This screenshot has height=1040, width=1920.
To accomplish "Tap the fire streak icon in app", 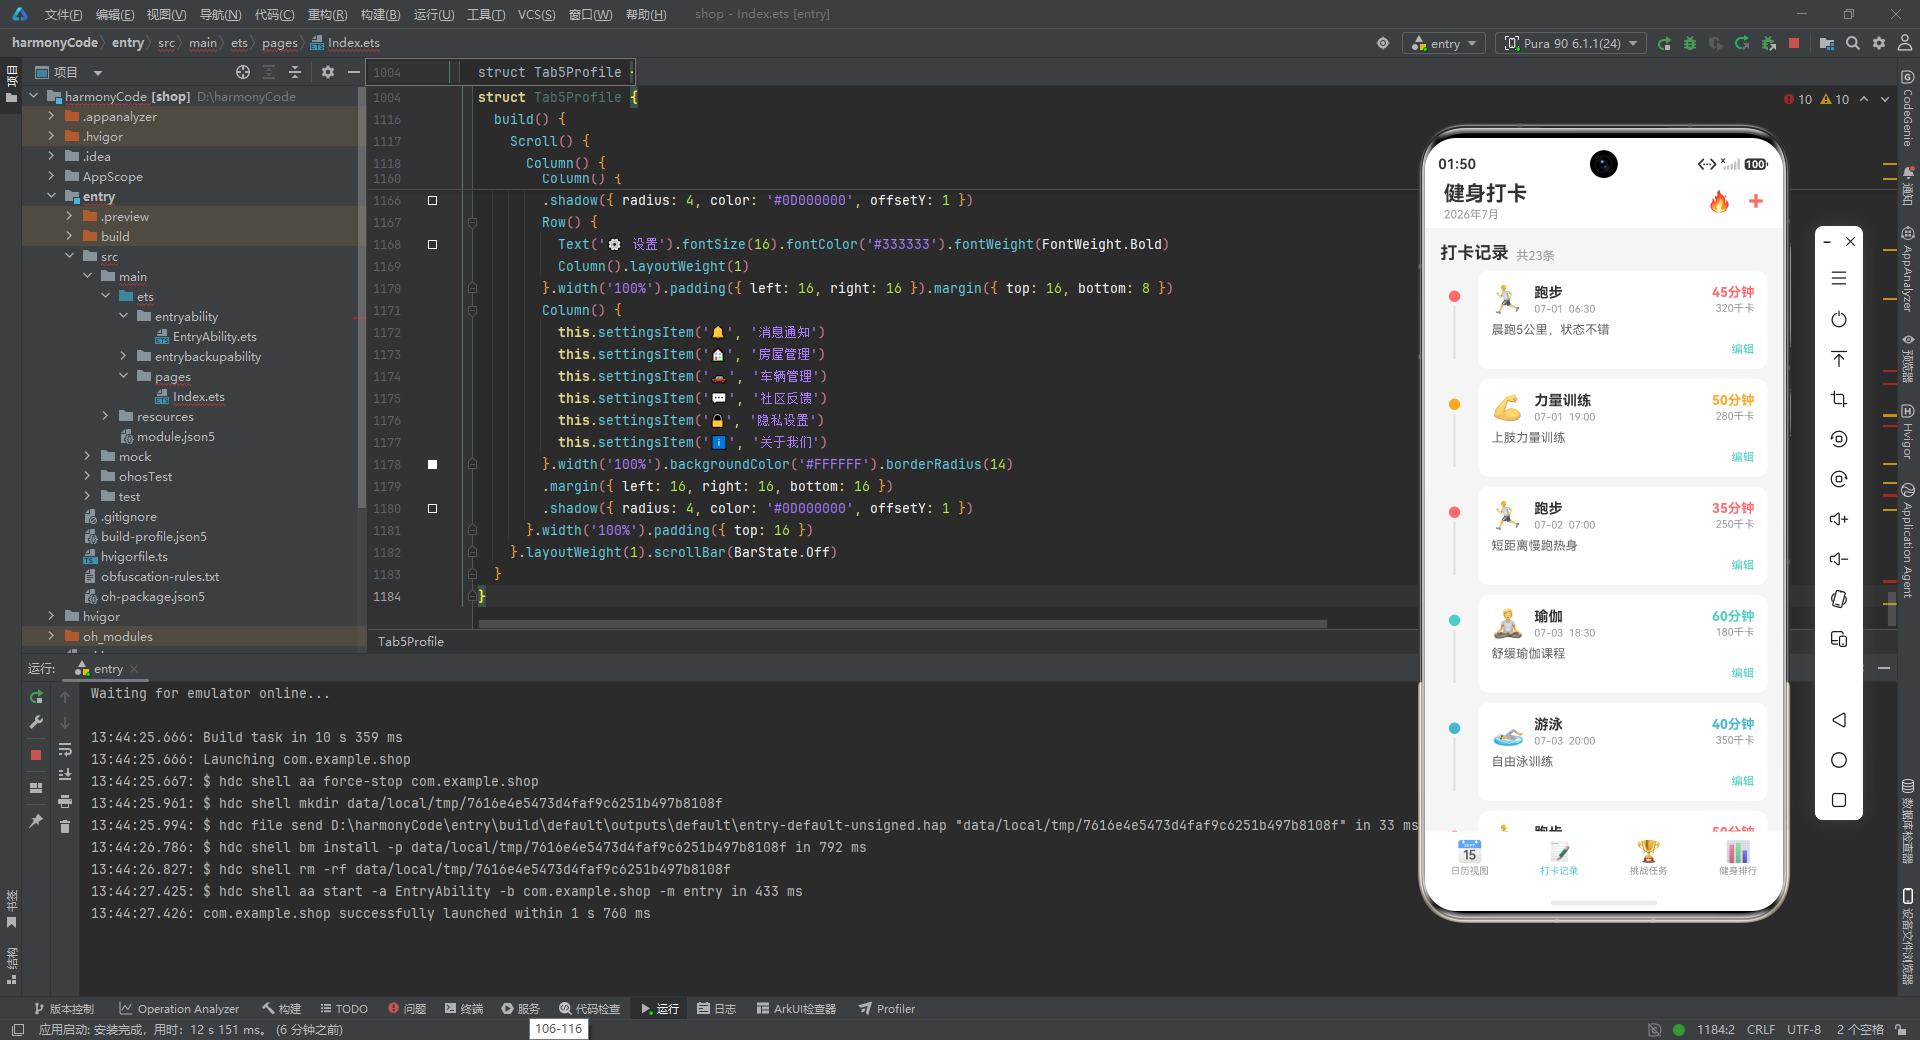I will click(1719, 201).
